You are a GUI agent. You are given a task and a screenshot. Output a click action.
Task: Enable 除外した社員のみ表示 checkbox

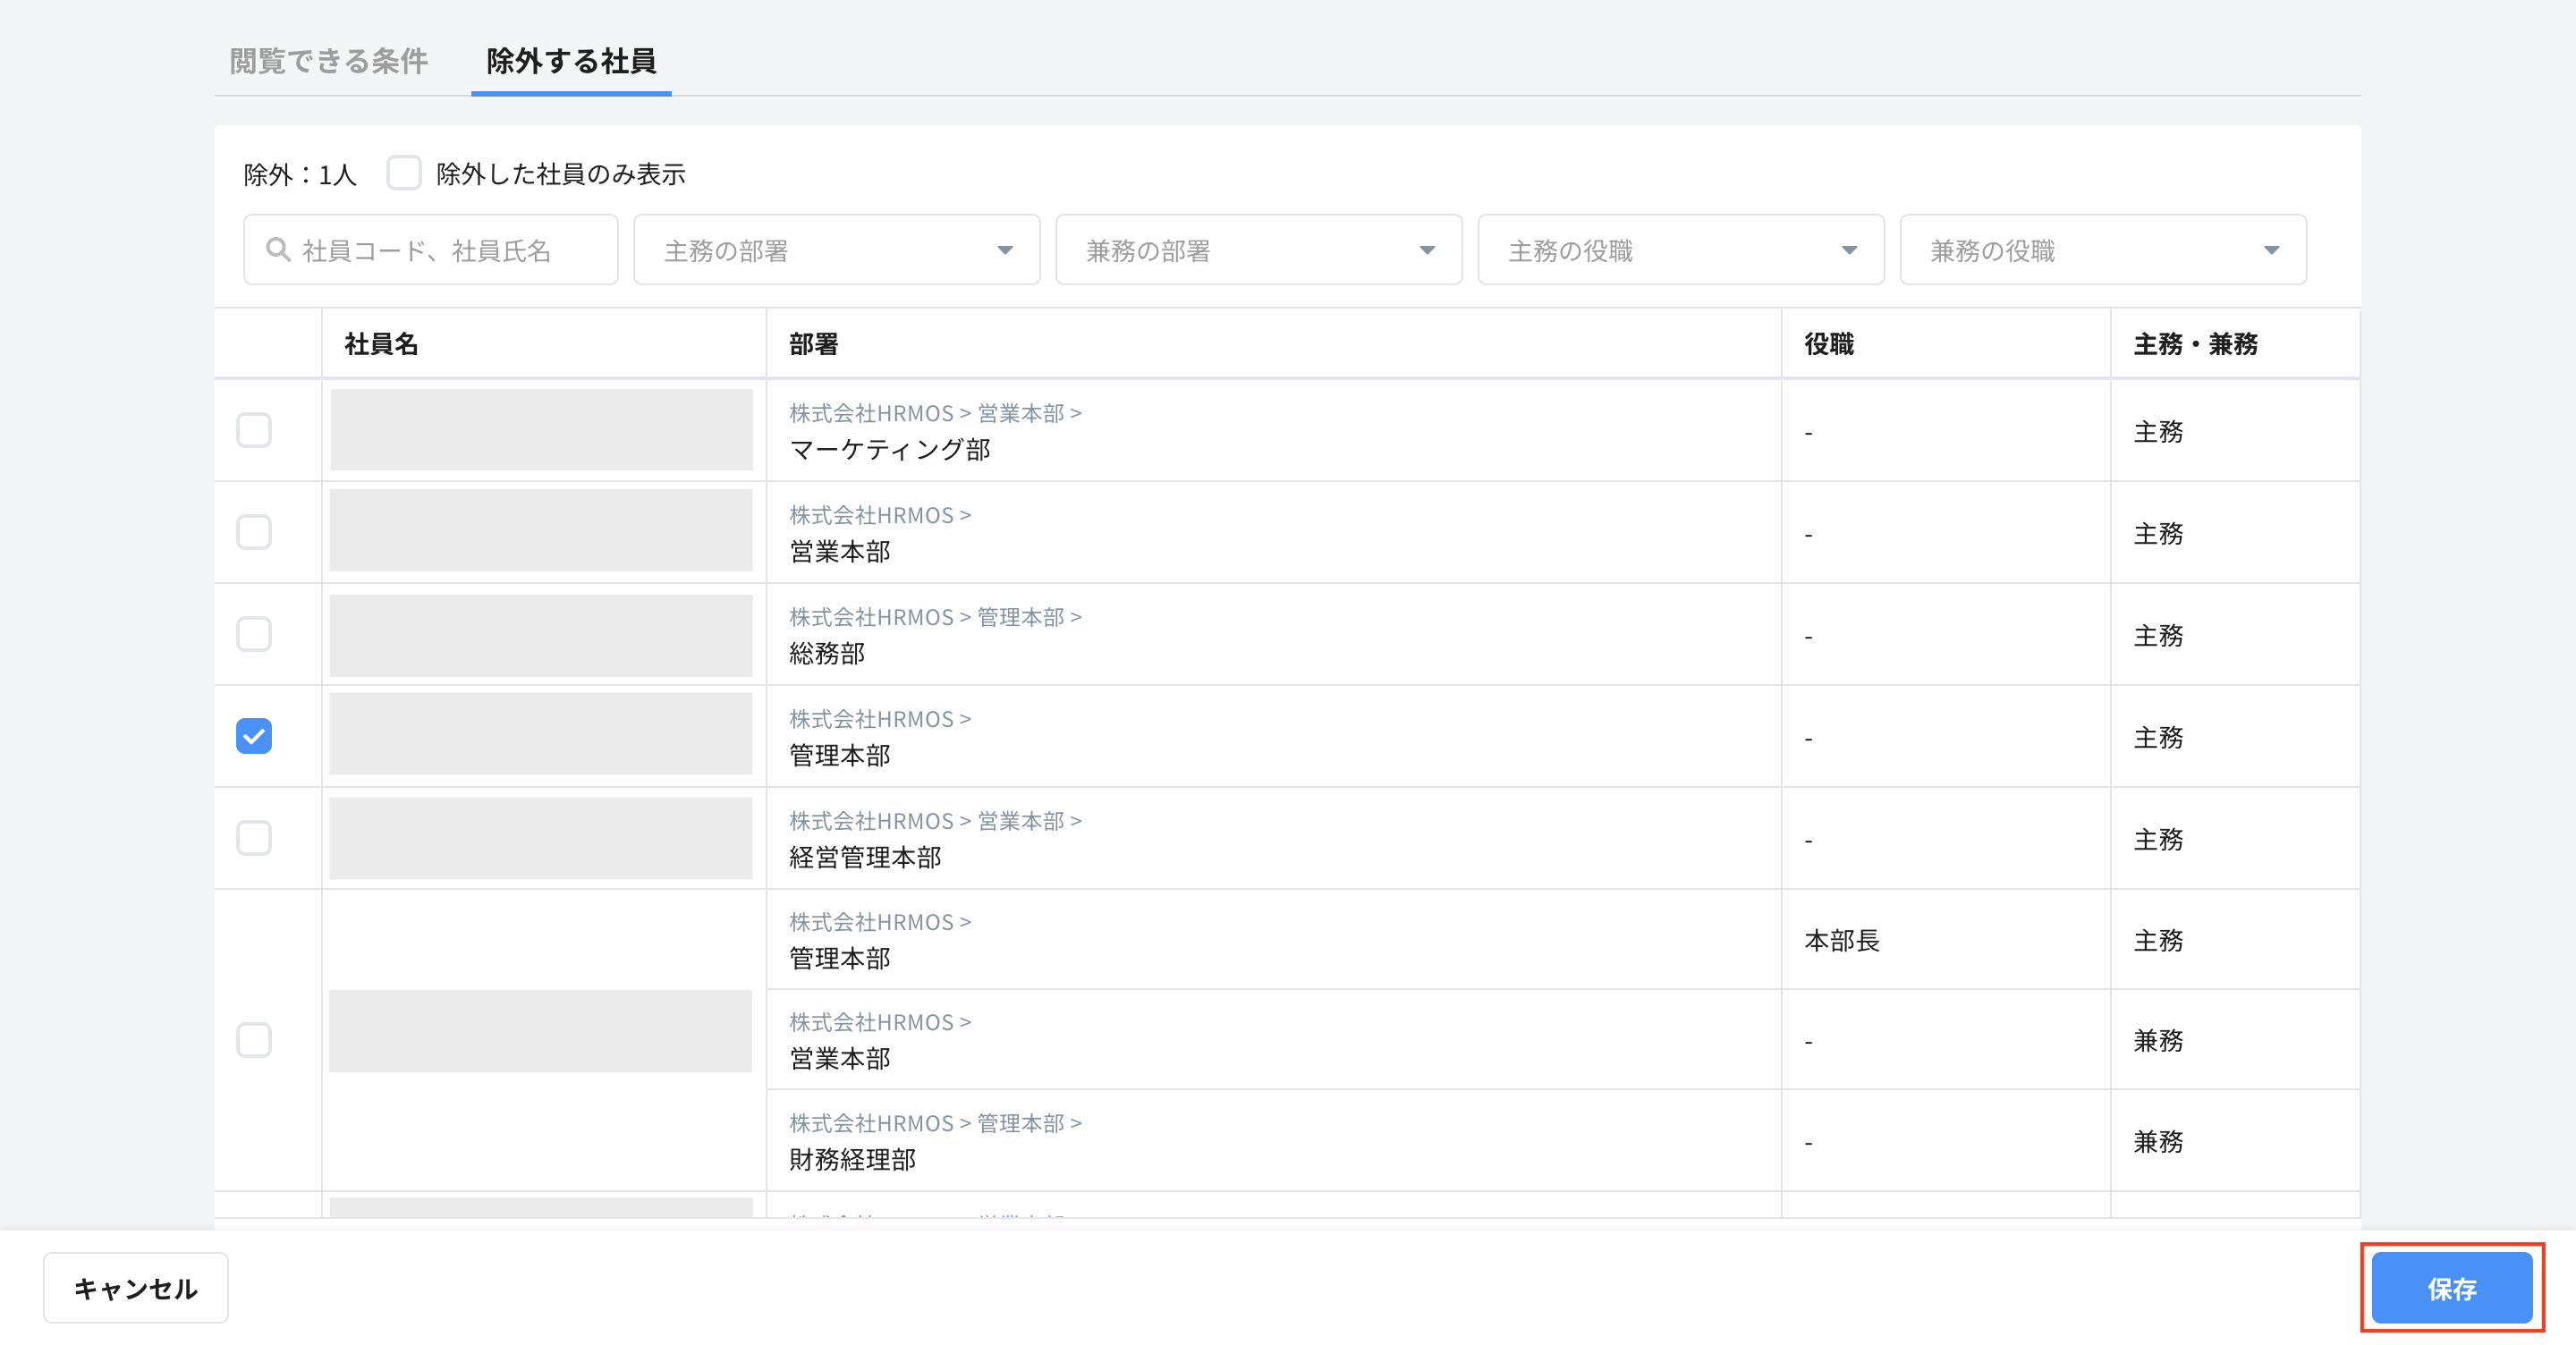(x=404, y=173)
